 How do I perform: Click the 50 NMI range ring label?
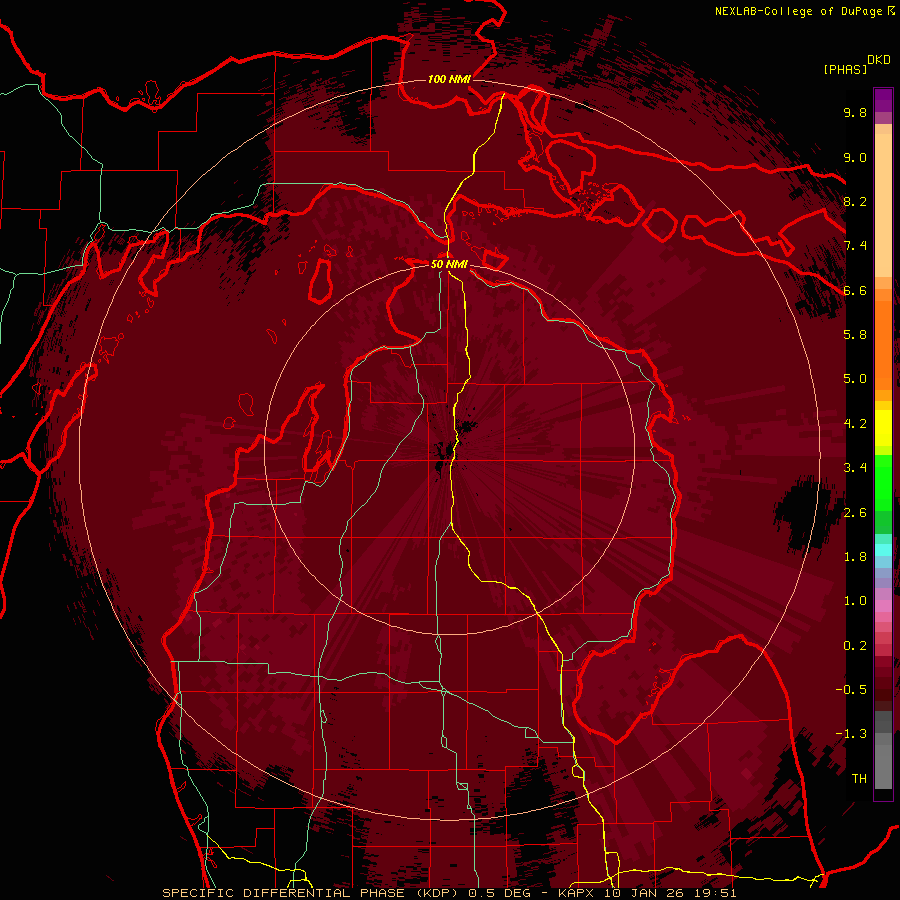[449, 264]
